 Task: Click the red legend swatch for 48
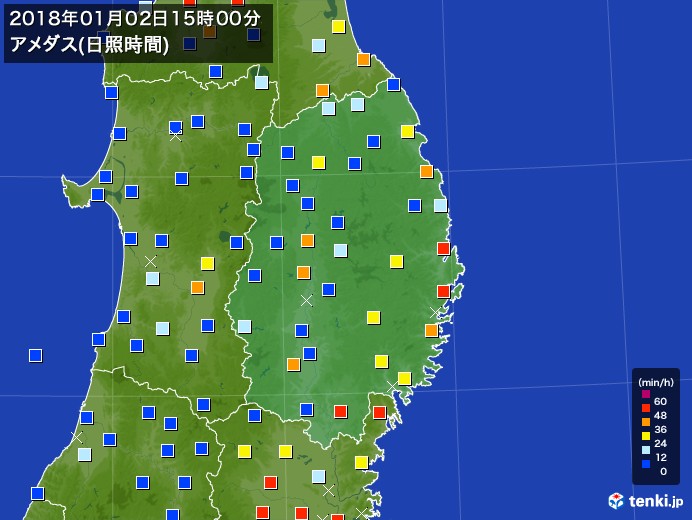point(646,408)
